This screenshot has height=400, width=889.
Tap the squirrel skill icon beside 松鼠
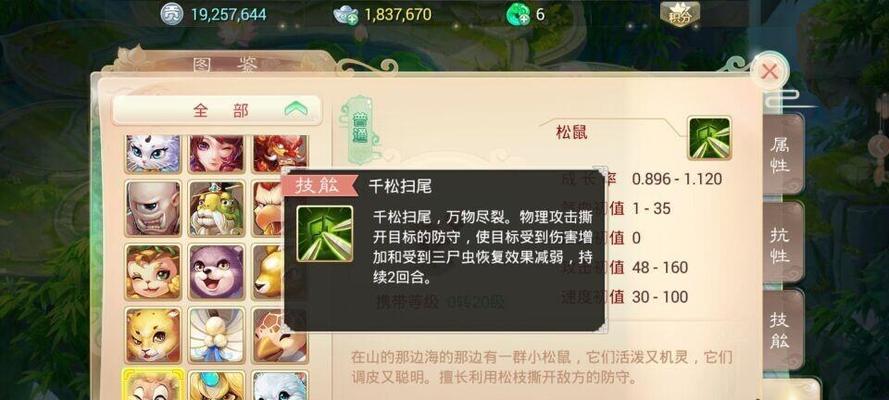[709, 138]
